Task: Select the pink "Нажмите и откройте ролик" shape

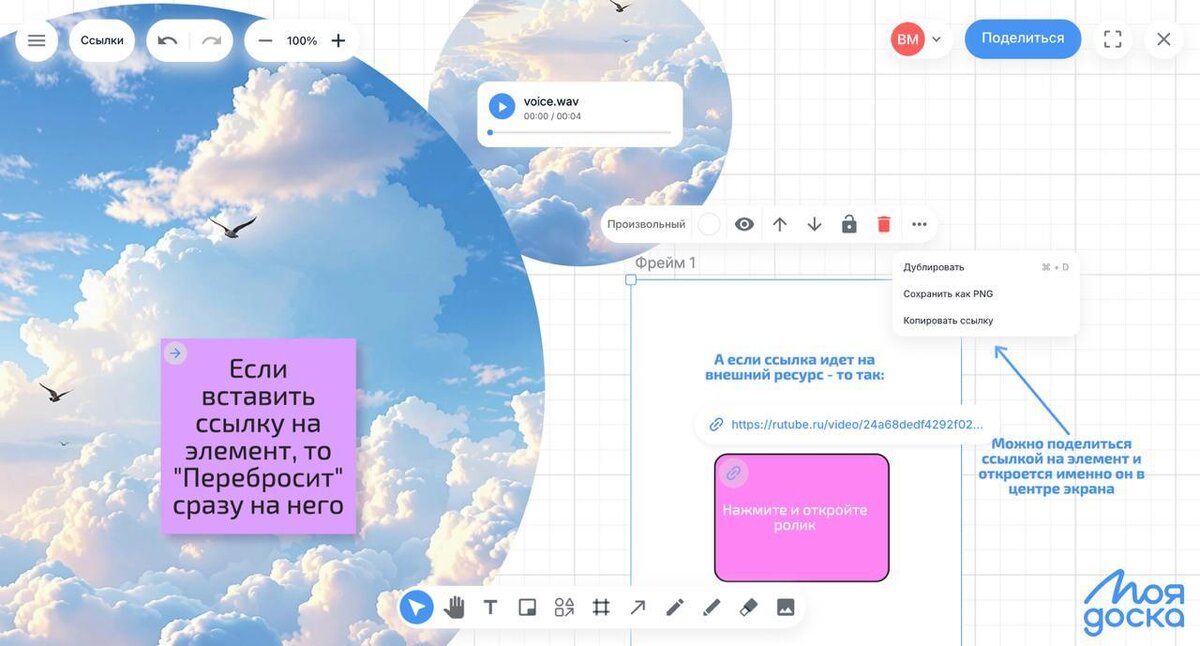Action: click(801, 517)
